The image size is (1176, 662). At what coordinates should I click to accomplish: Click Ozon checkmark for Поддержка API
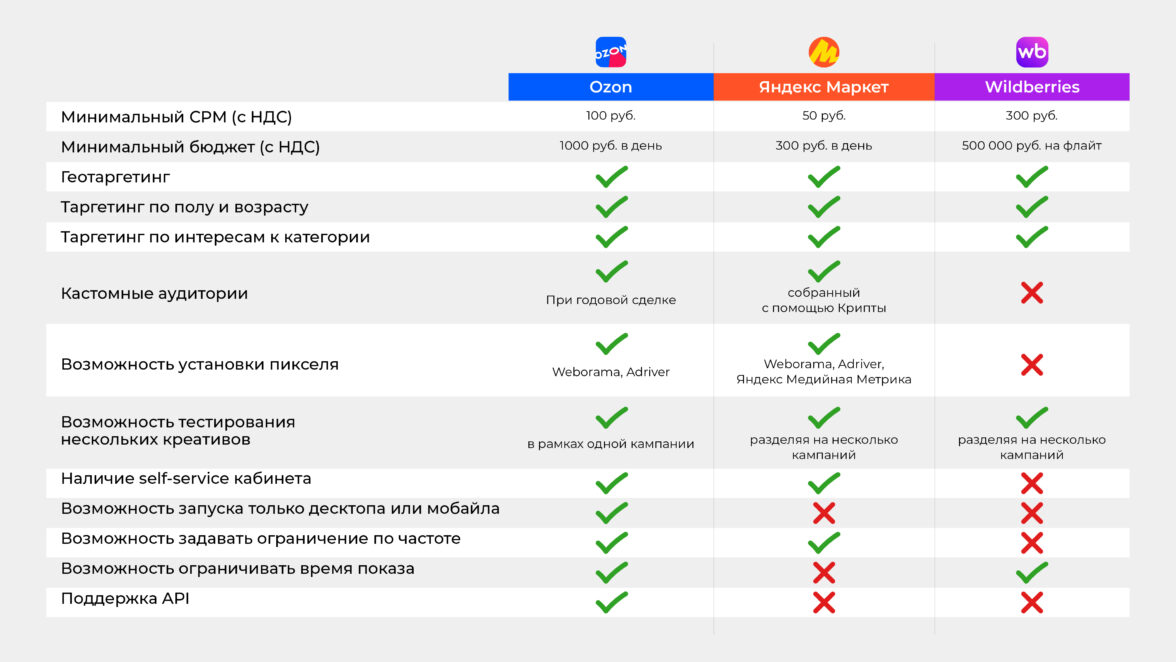pos(611,602)
